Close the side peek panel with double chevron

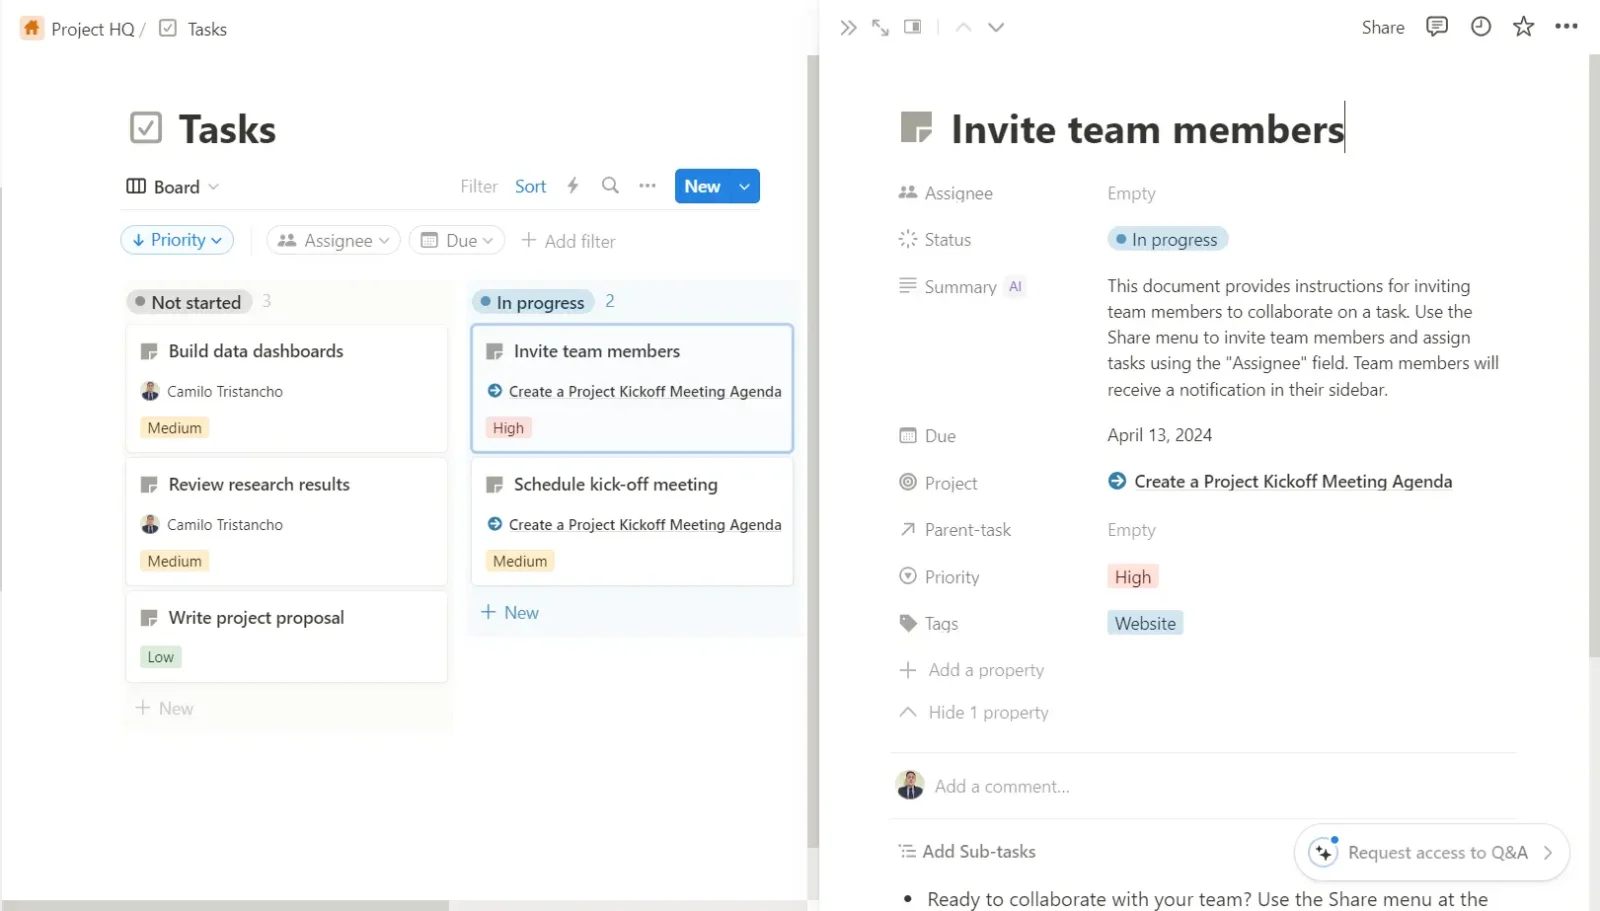(x=848, y=27)
